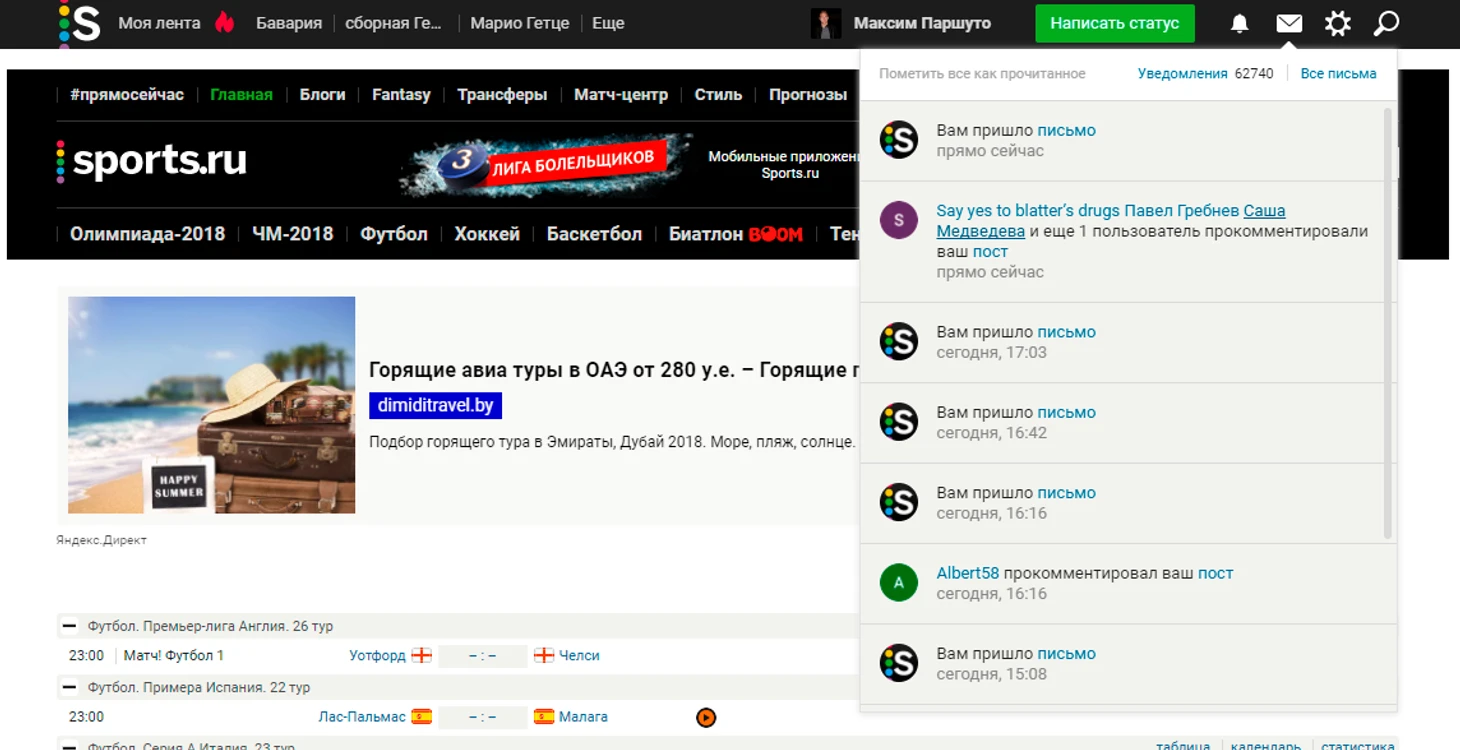Image resolution: width=1460 pixels, height=750 pixels.
Task: Mark all as read via Пометить все как прочитанное
Action: (x=981, y=74)
